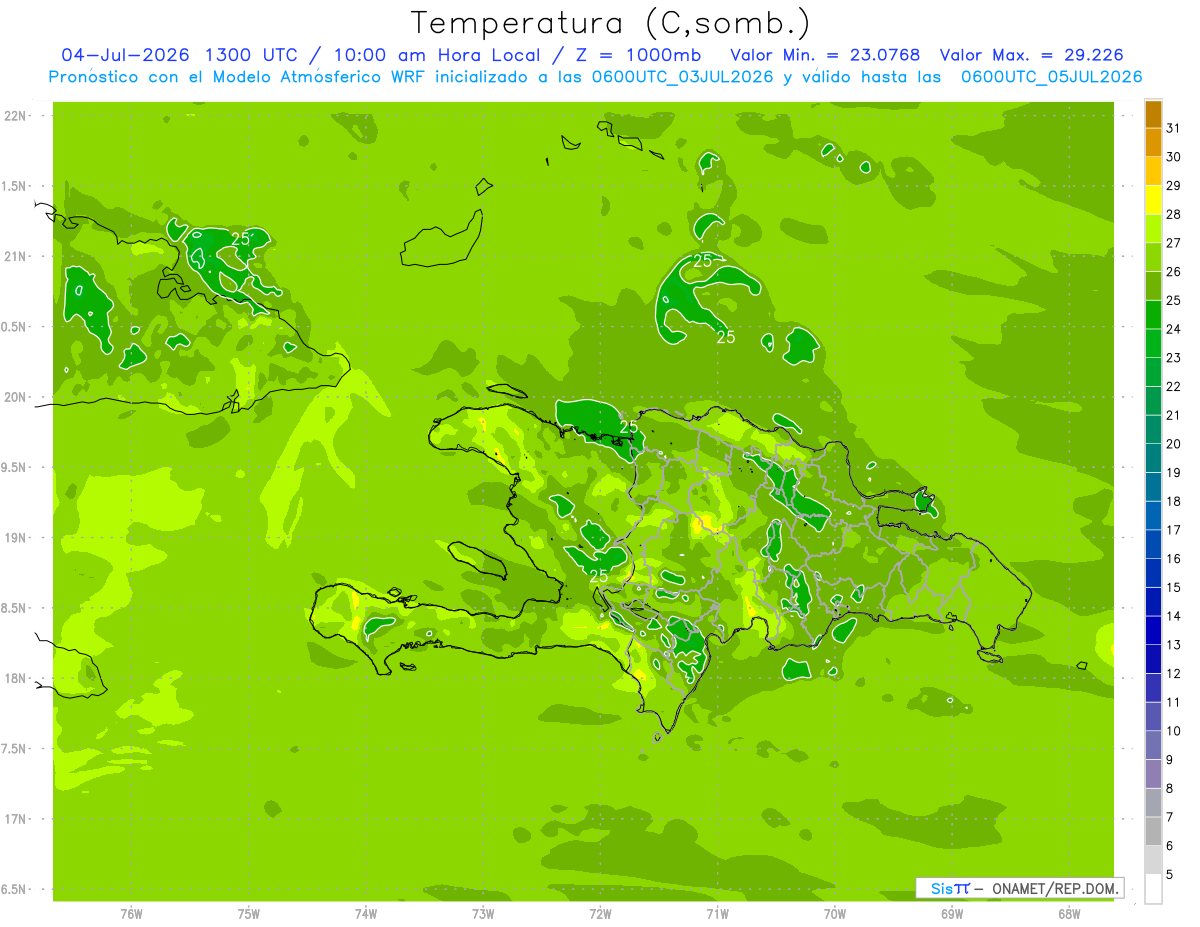
Task: Click the legend value '14'
Action: pos(1174,616)
